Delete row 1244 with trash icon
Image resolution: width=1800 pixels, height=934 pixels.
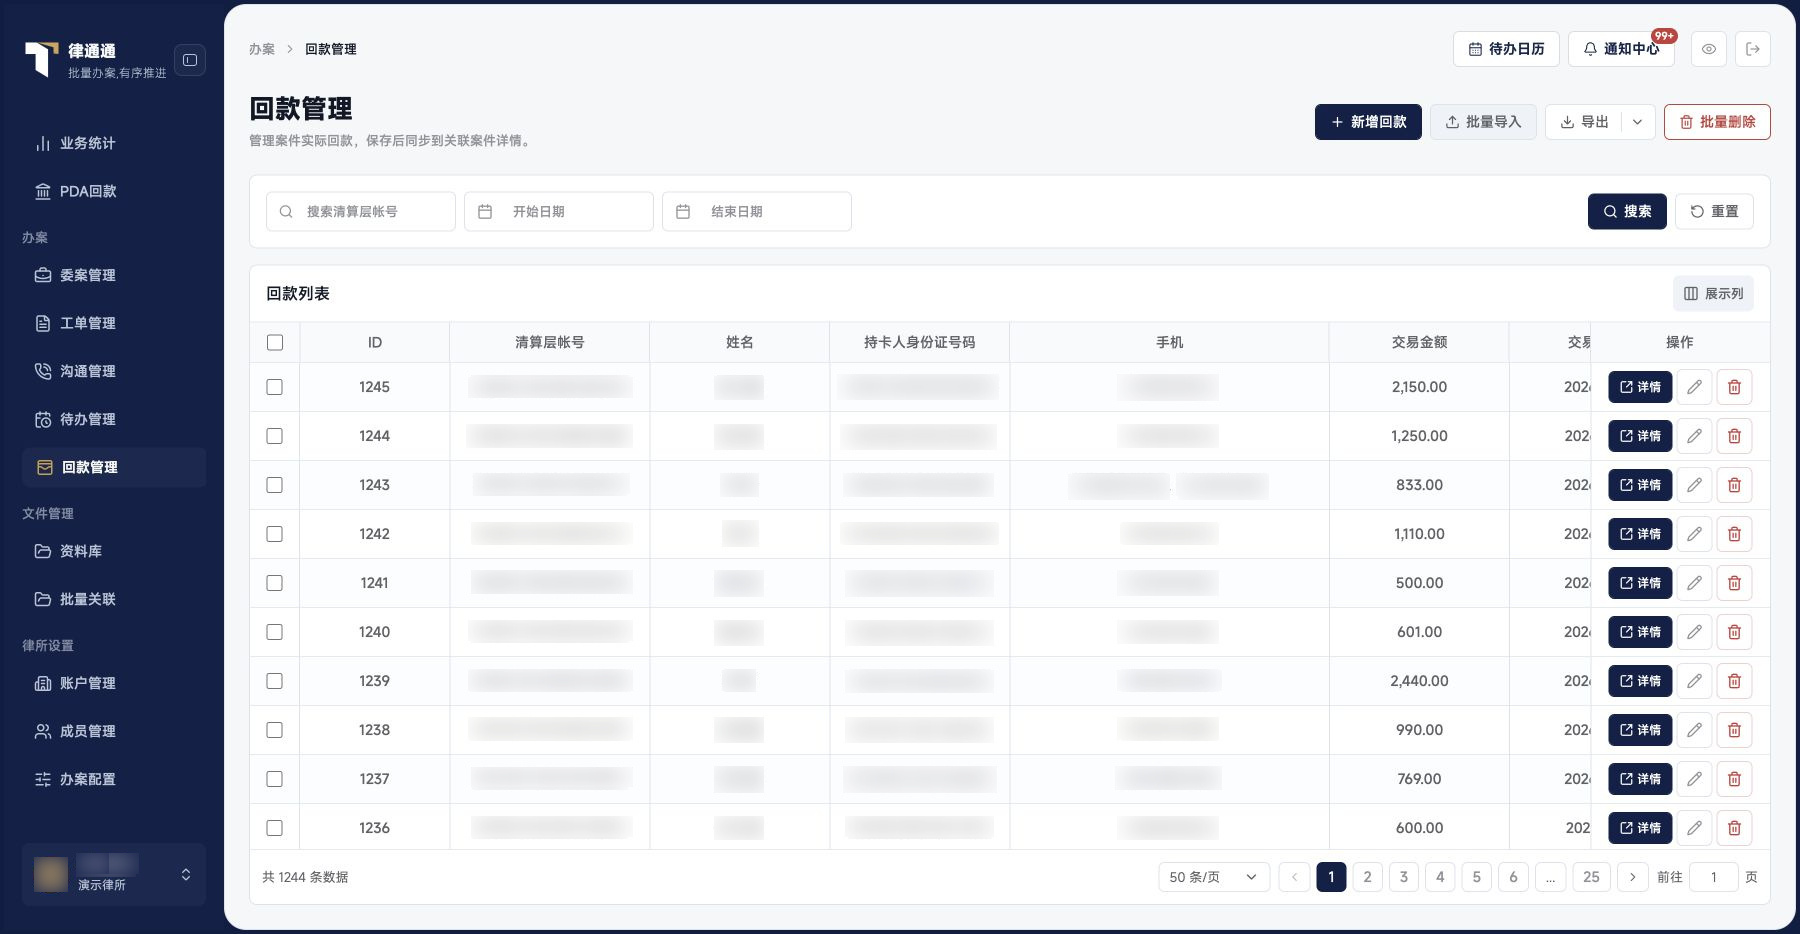(x=1735, y=436)
